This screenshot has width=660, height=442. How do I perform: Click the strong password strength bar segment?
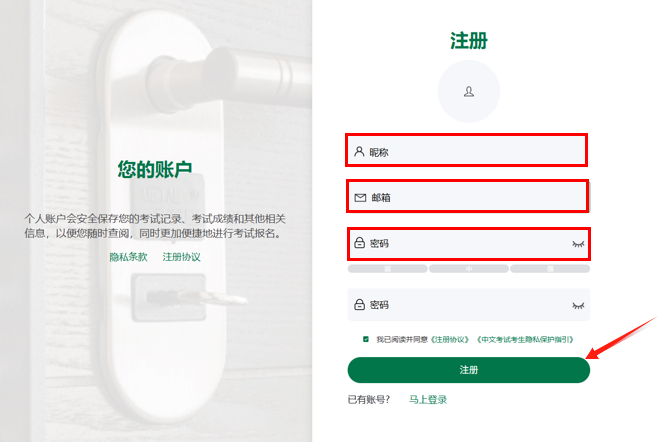(550, 269)
